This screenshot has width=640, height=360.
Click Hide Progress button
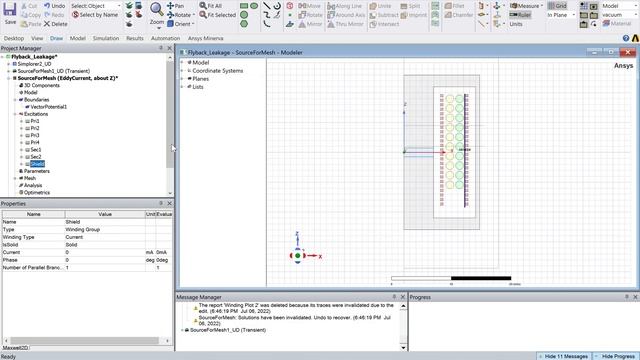(616, 356)
